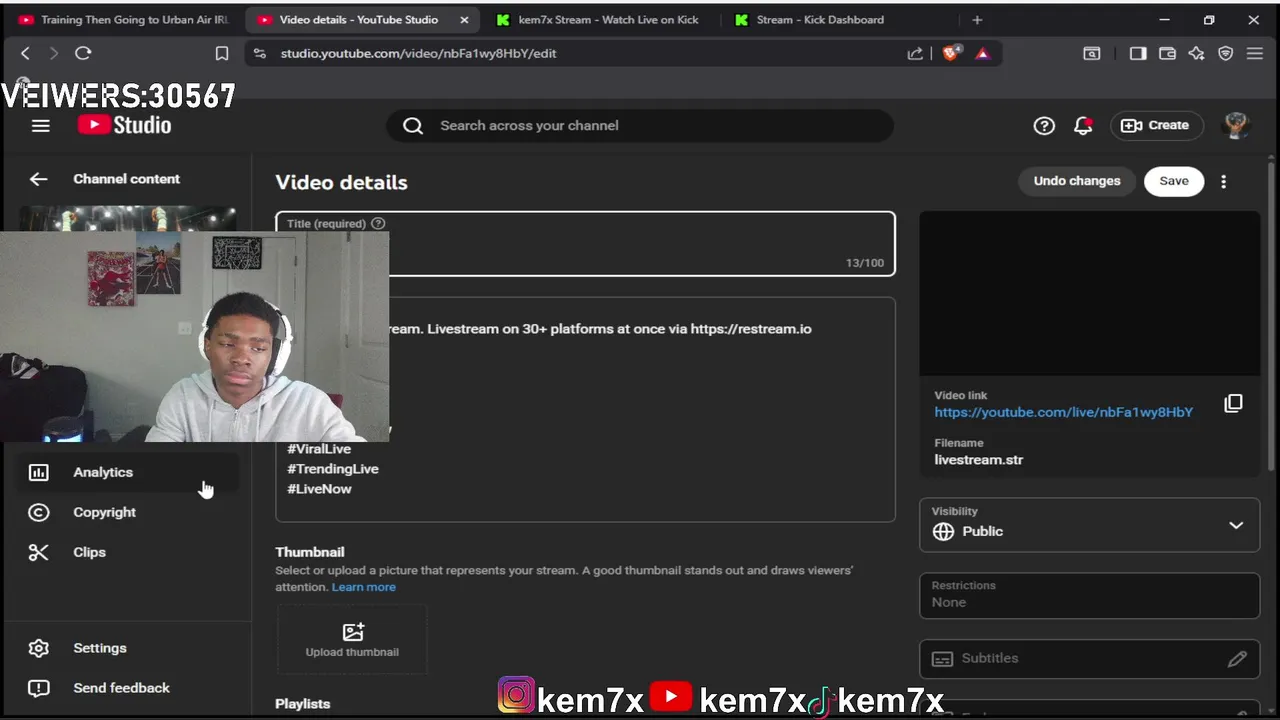
Task: Click the video preview player
Action: 1090,293
